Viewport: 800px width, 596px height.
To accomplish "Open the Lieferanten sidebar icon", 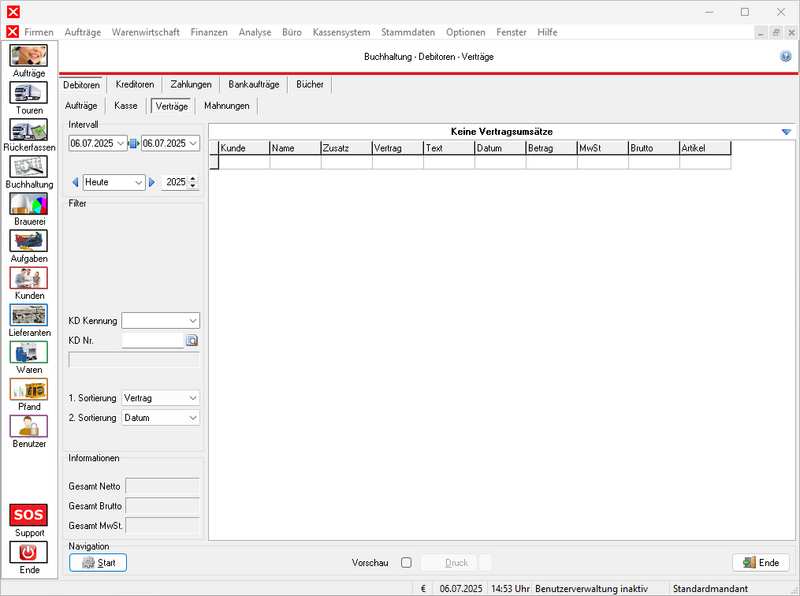I will pos(28,315).
